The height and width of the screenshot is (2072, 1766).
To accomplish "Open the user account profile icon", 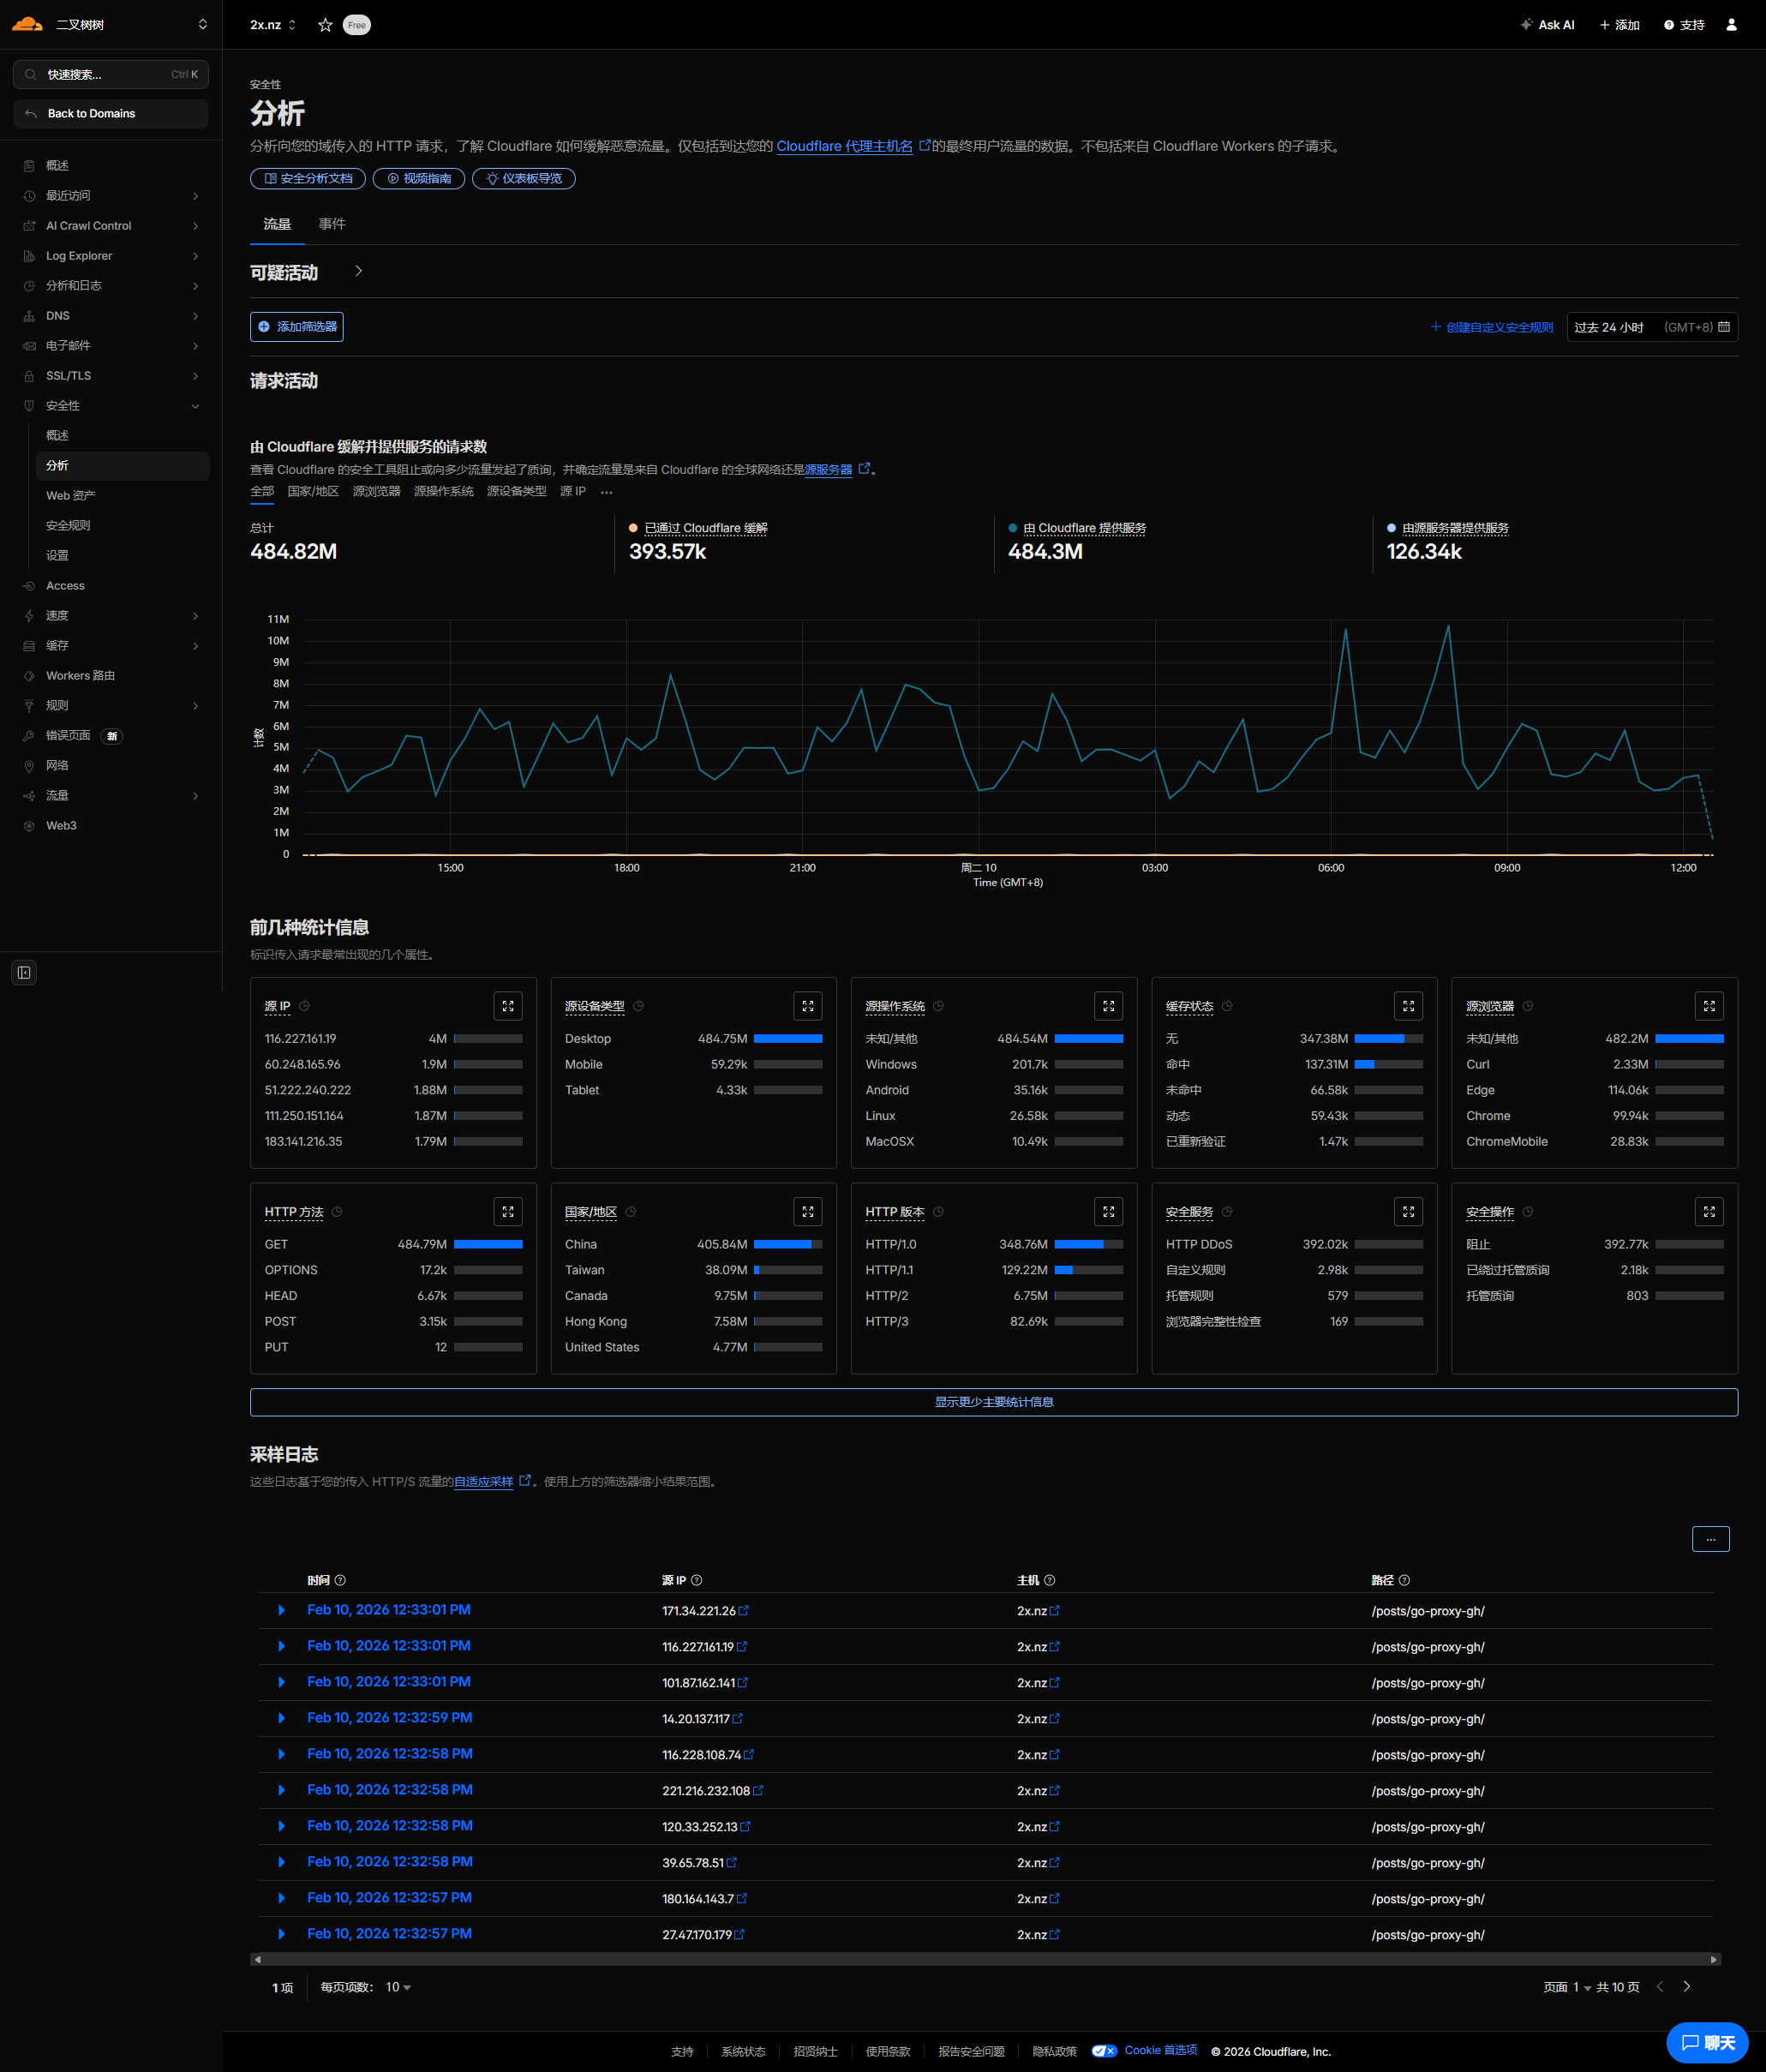I will point(1731,25).
